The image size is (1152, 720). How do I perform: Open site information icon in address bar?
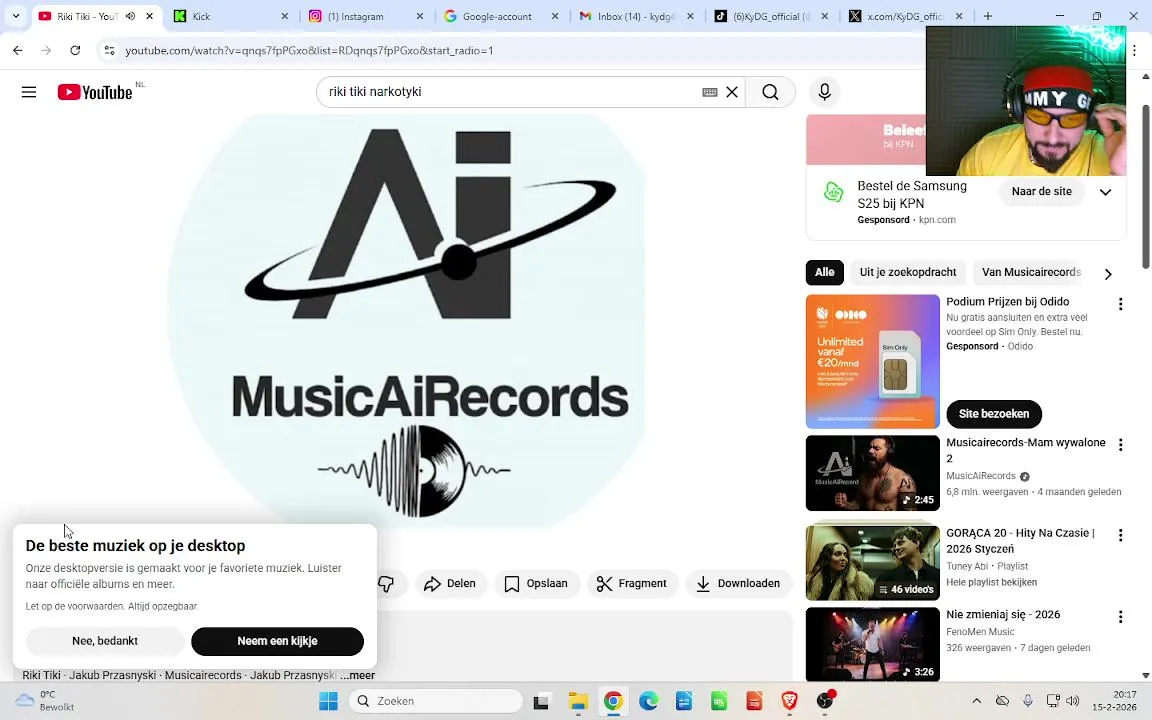(x=109, y=50)
